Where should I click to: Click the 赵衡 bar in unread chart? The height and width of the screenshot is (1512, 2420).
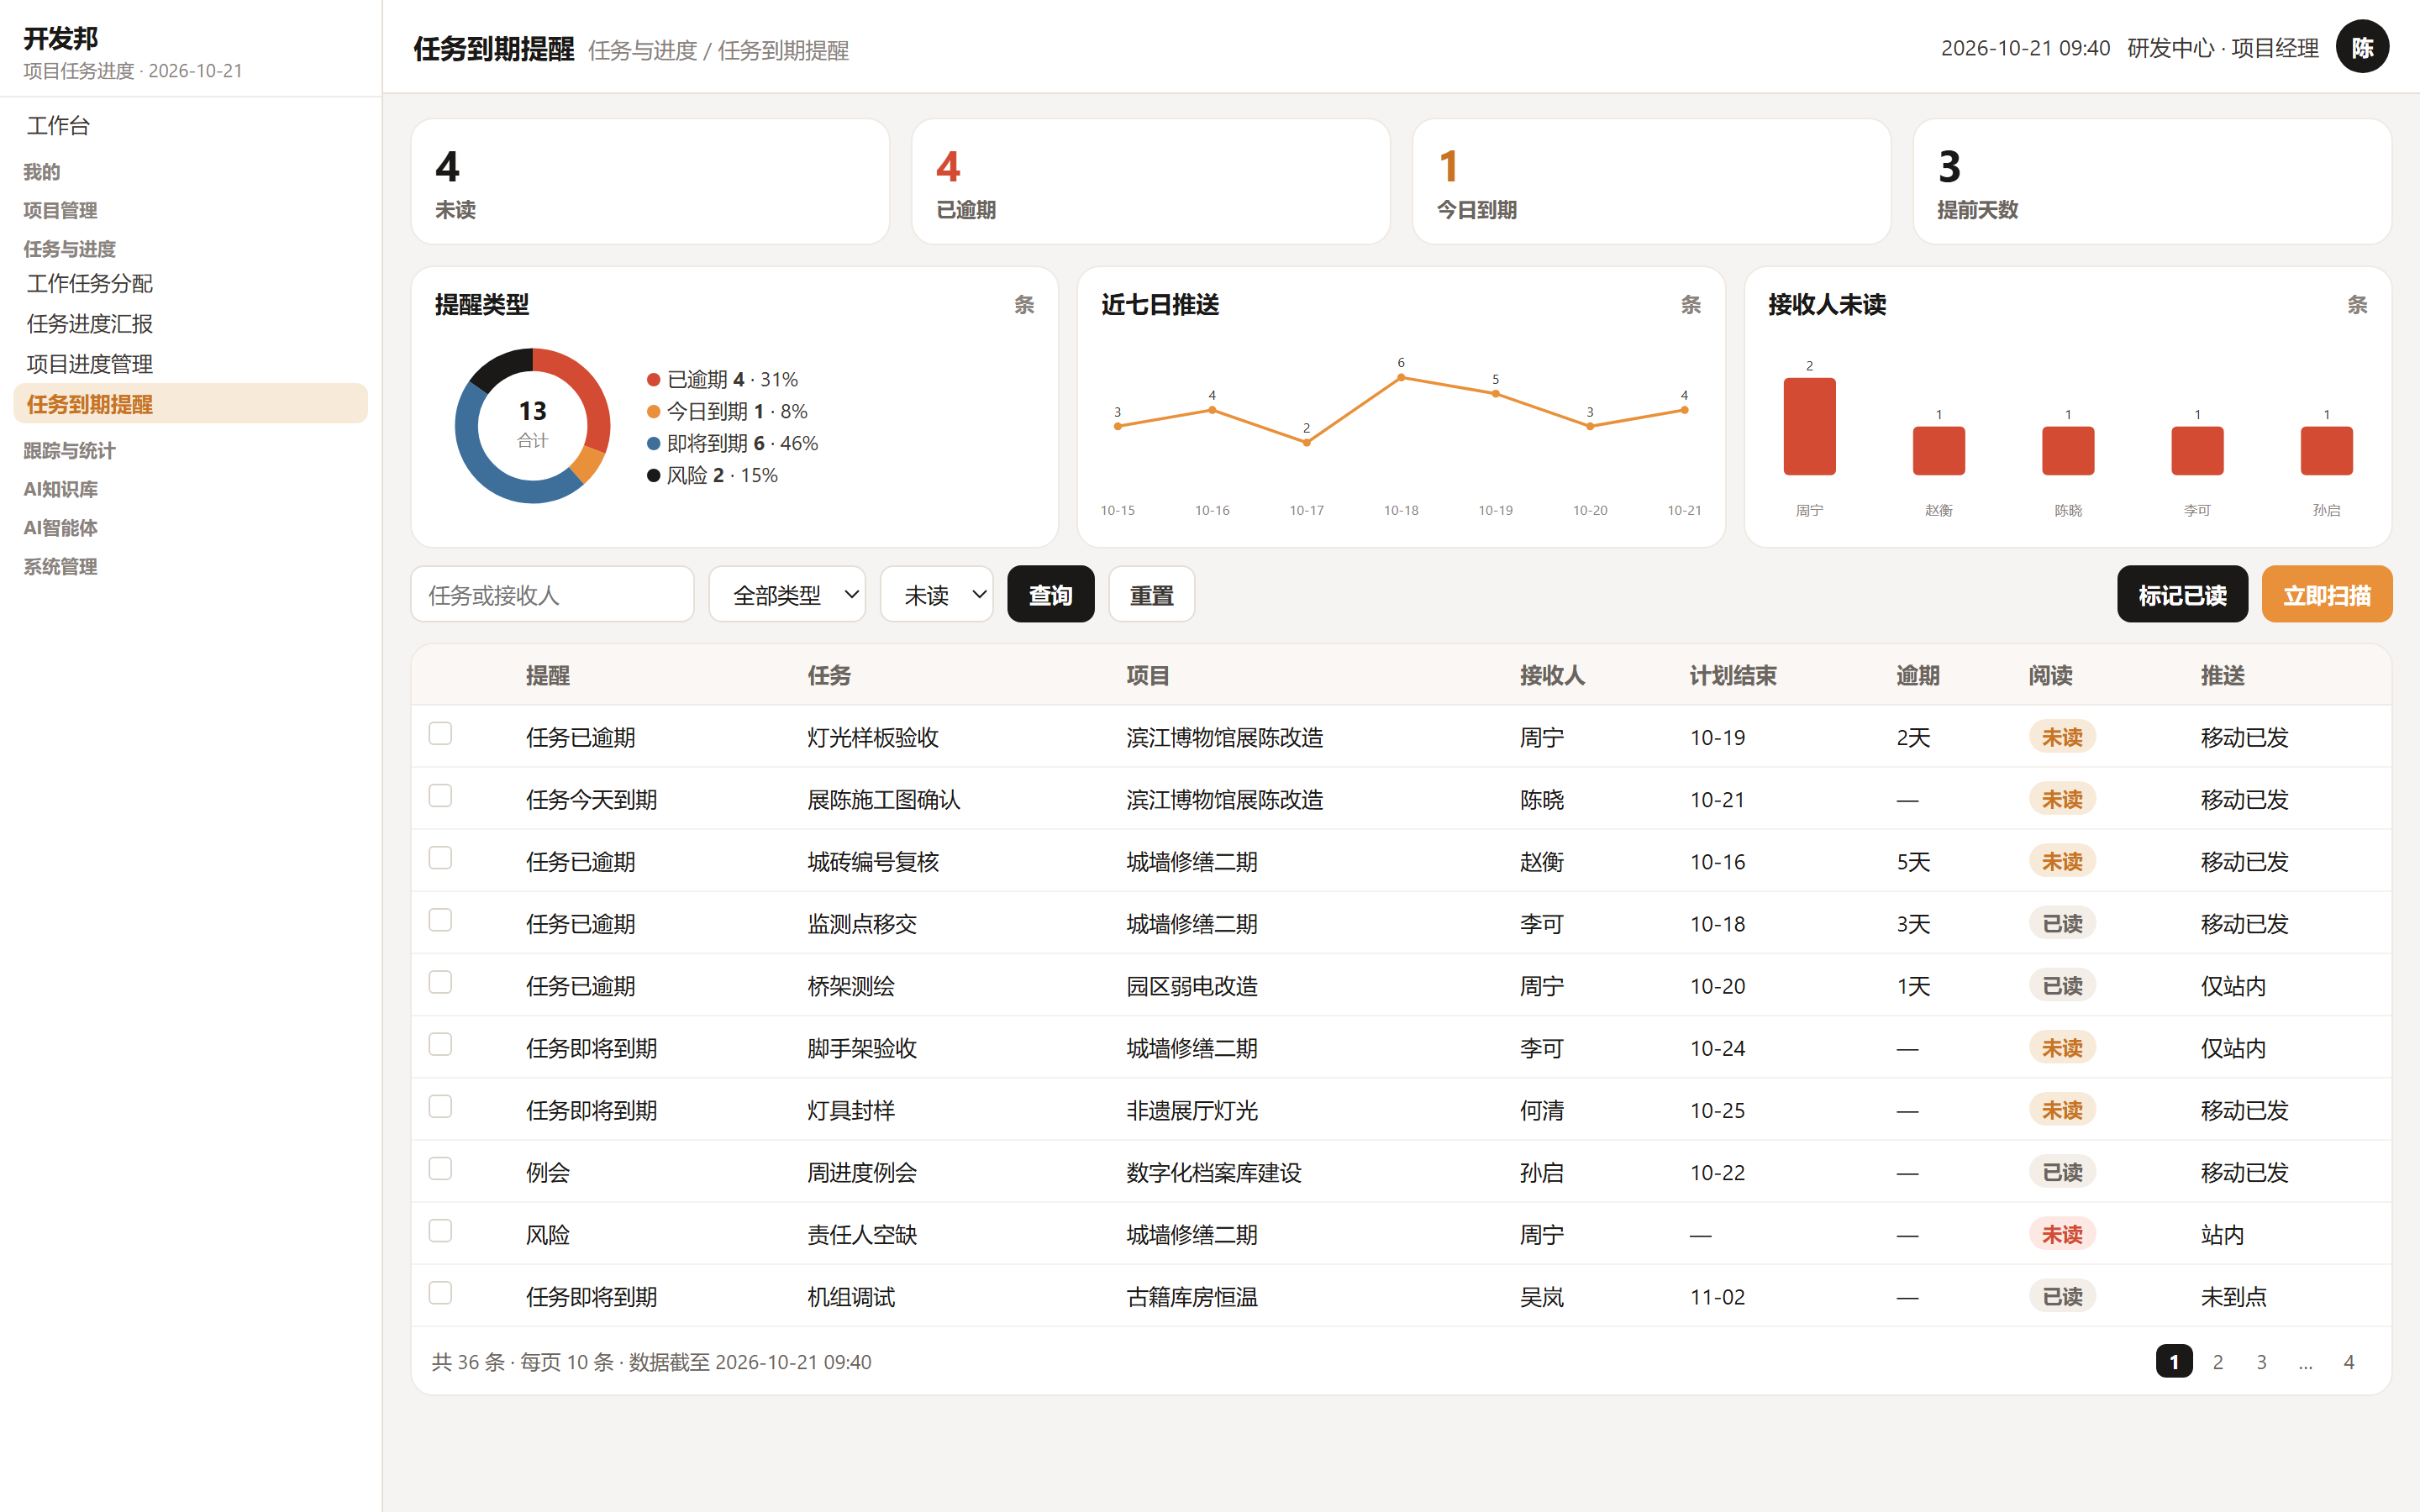point(1938,450)
